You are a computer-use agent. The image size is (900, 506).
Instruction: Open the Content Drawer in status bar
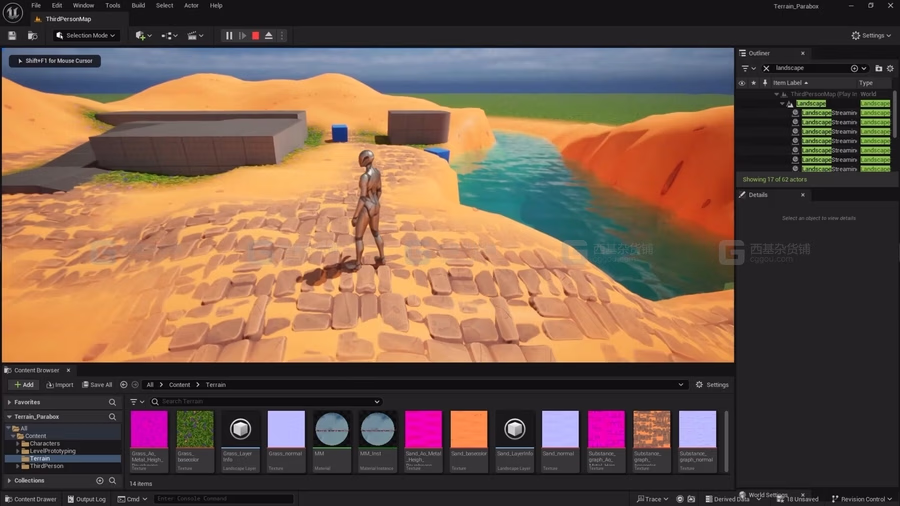click(x=31, y=499)
